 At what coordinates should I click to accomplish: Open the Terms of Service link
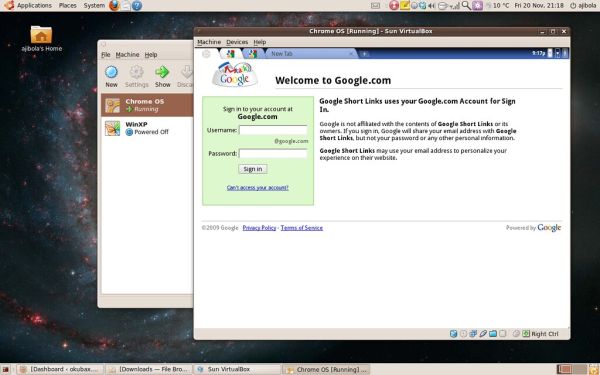(x=302, y=228)
